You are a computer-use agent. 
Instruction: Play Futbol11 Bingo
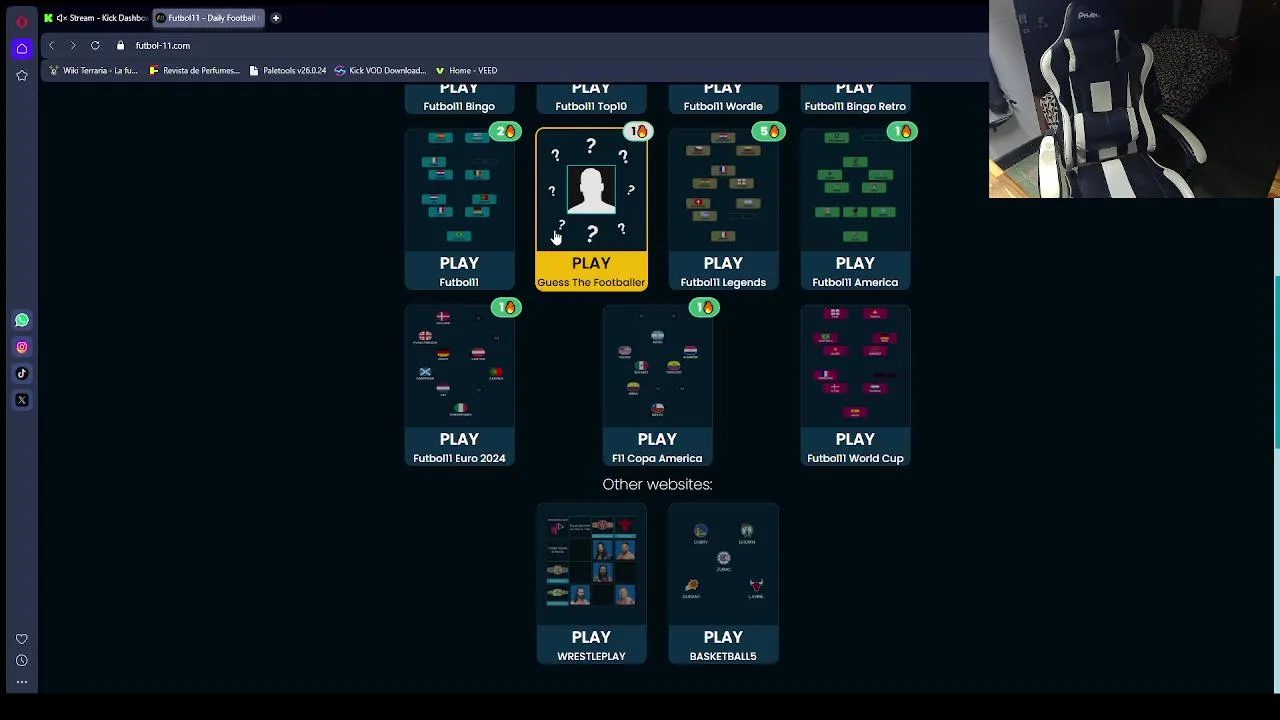pyautogui.click(x=459, y=98)
